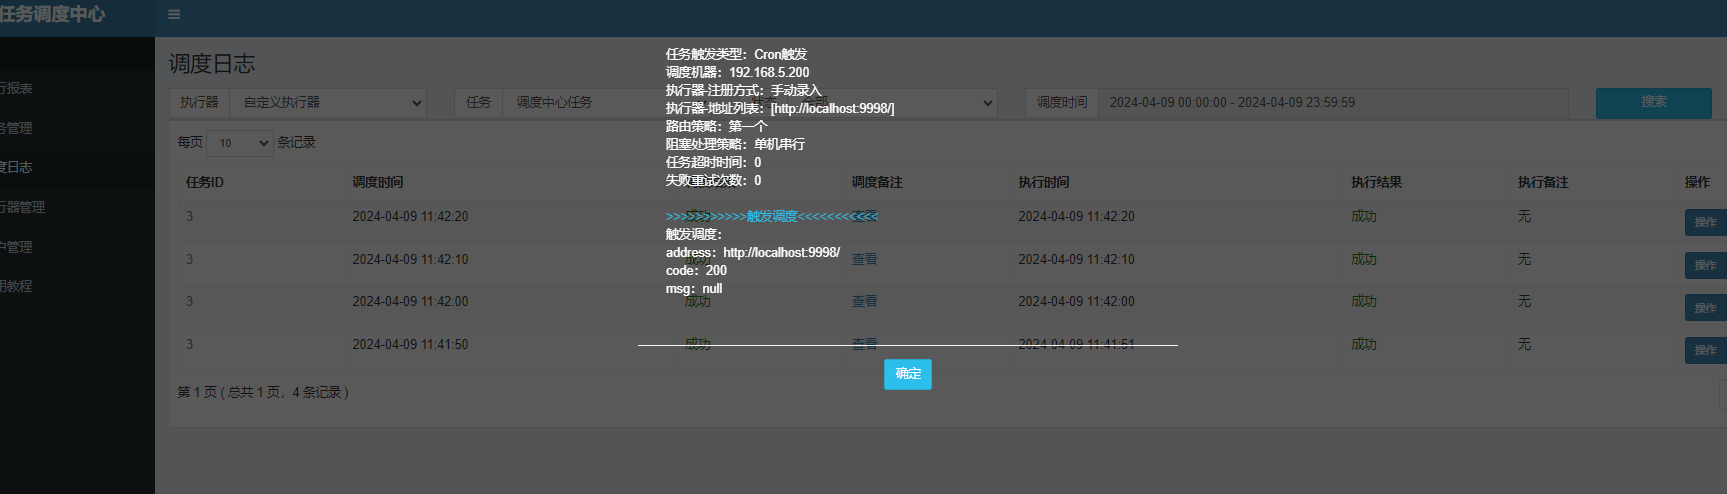This screenshot has height=494, width=1727.
Task: Click dialog line 路由策略：第一个
Action: [x=717, y=126]
